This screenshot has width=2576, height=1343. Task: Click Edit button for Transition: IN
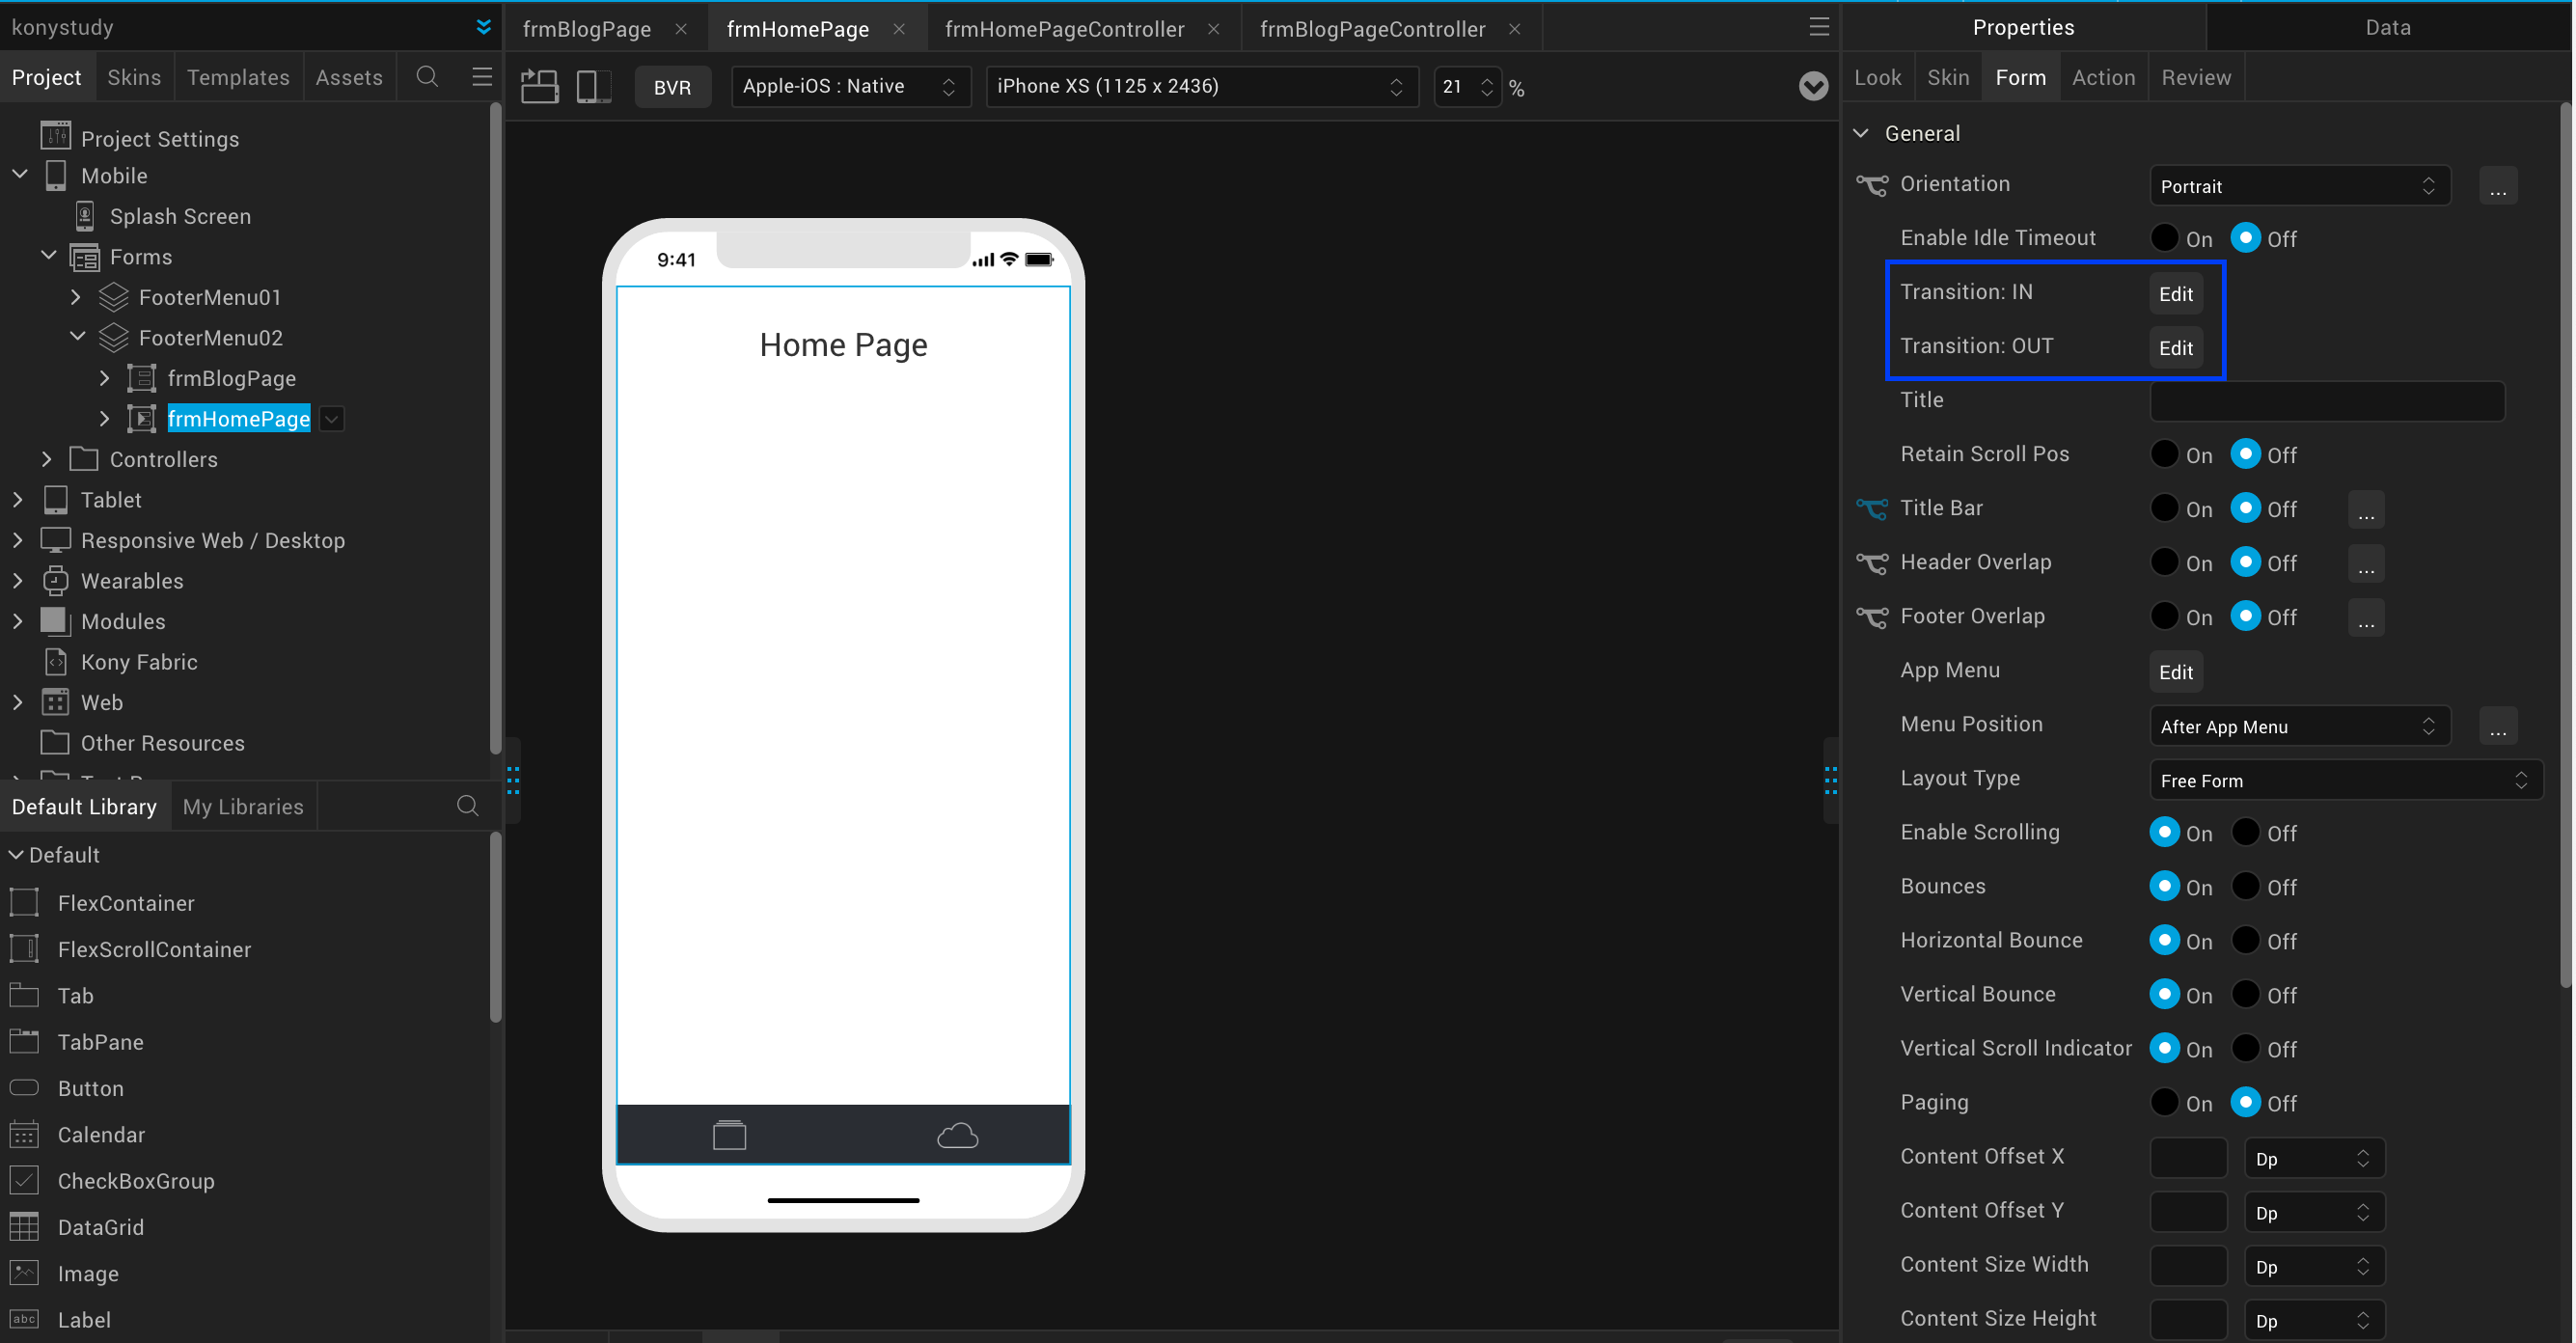(2175, 294)
